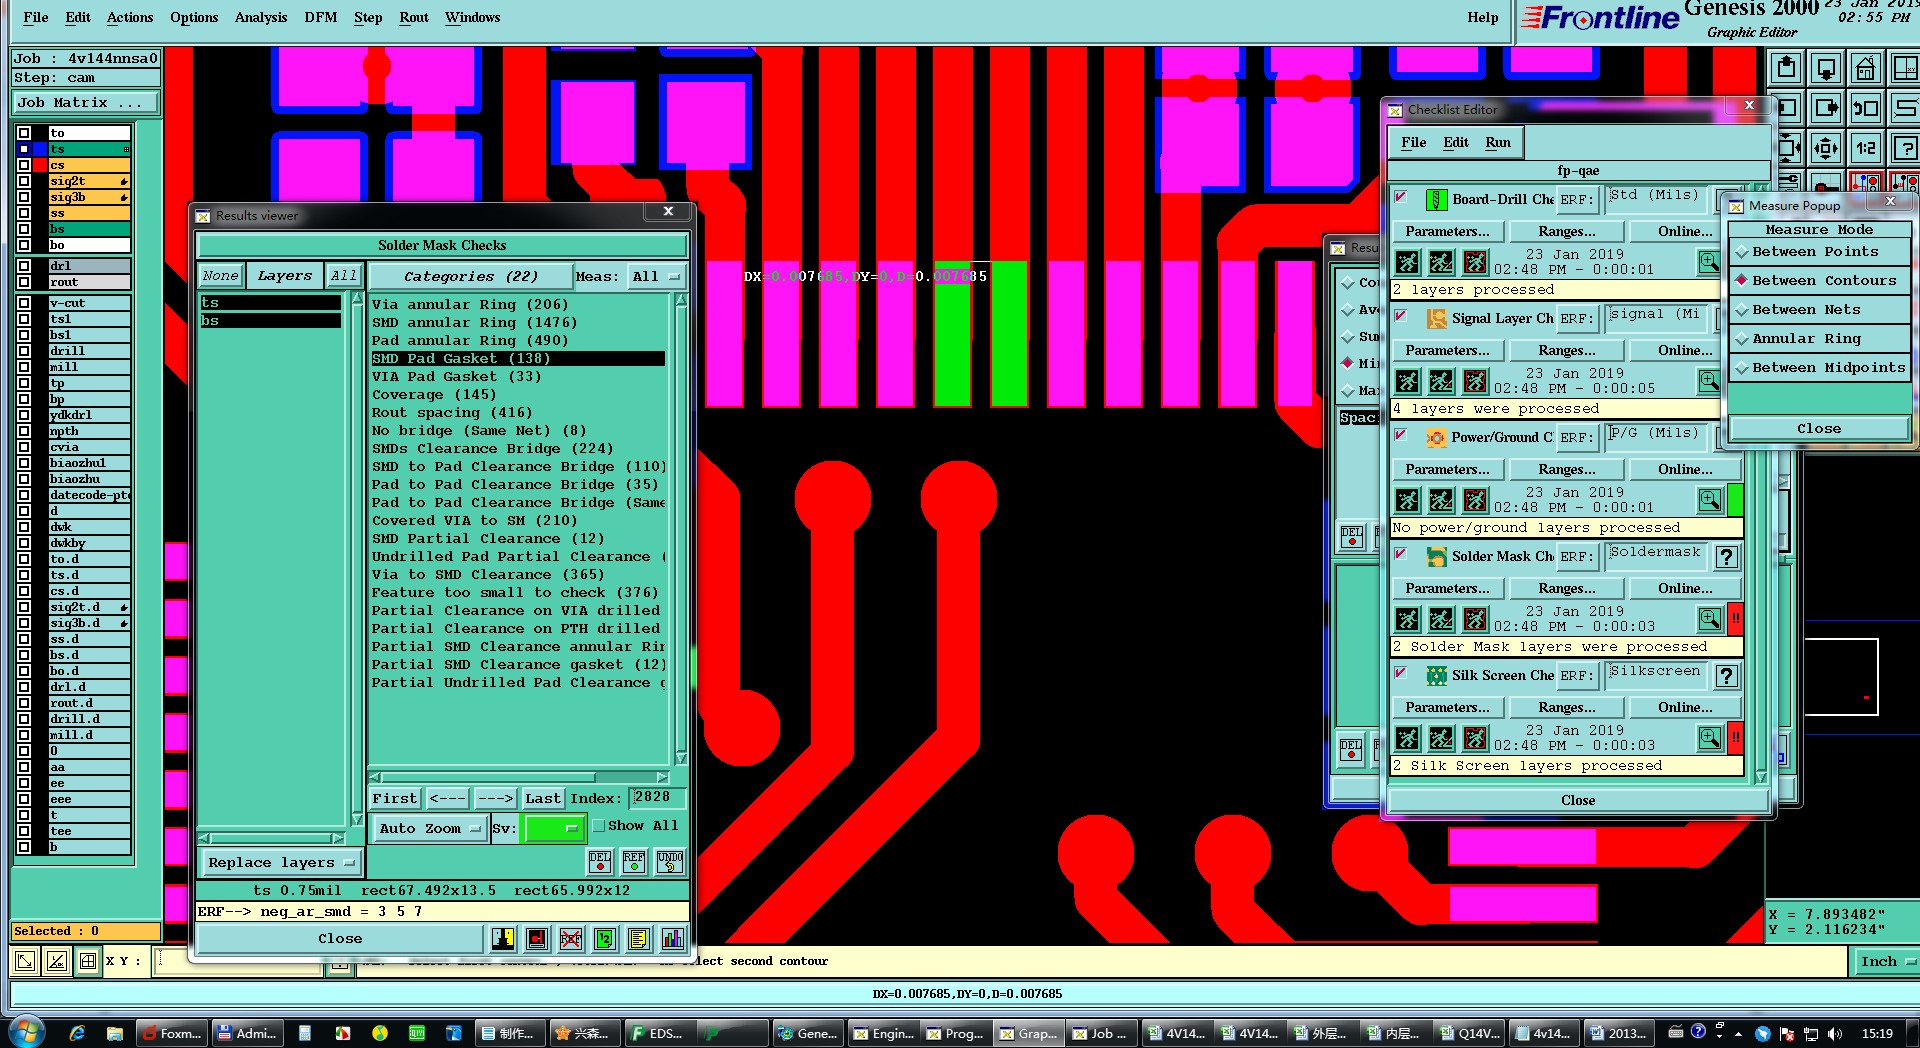Open the File menu in the main menu bar

36,18
